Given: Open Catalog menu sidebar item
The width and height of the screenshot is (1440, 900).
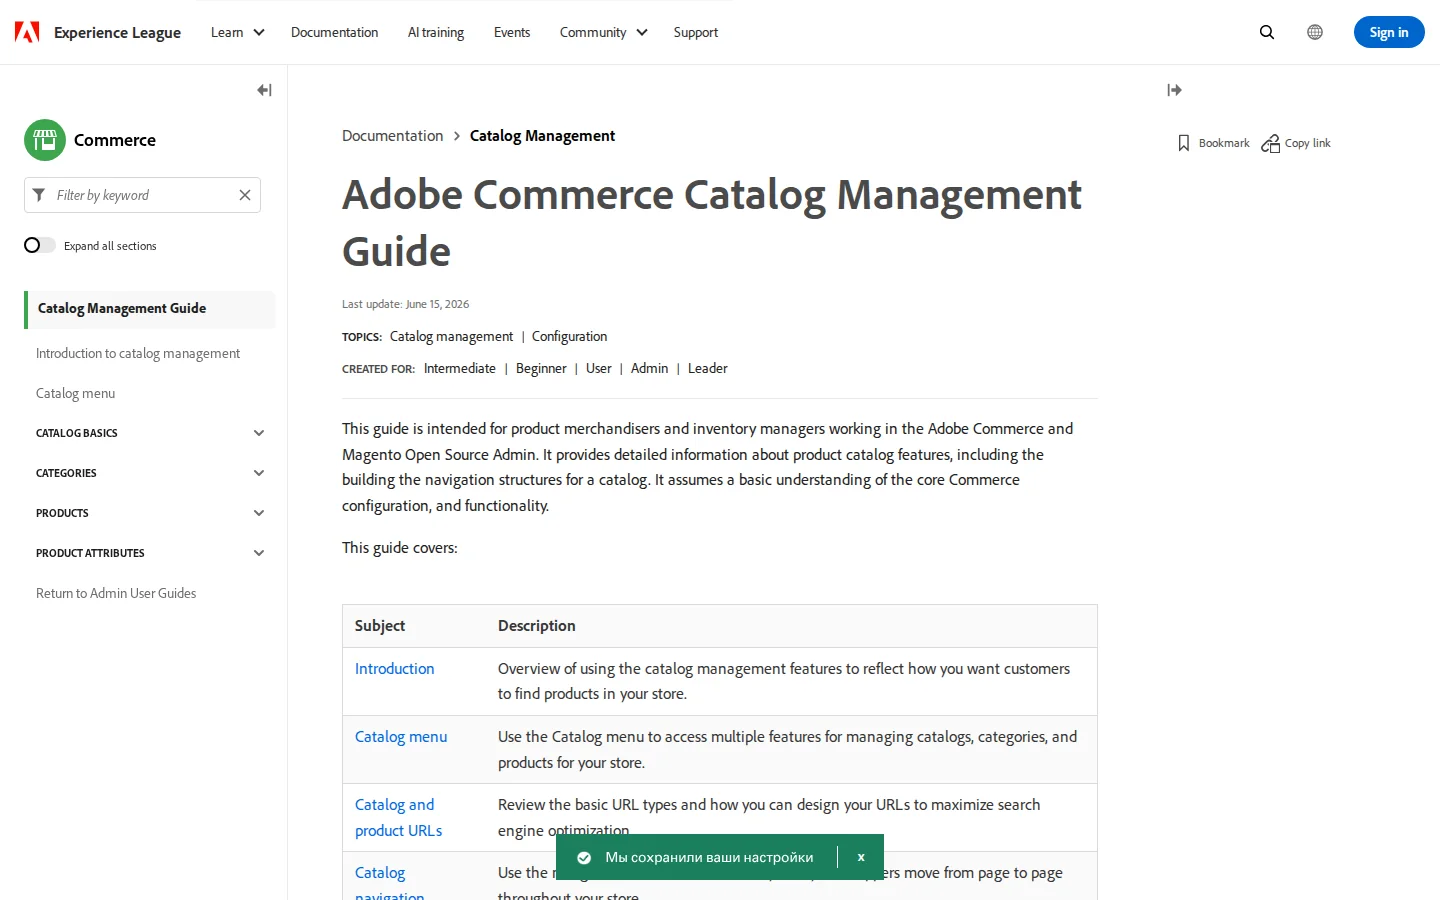Looking at the screenshot, I should coord(75,393).
